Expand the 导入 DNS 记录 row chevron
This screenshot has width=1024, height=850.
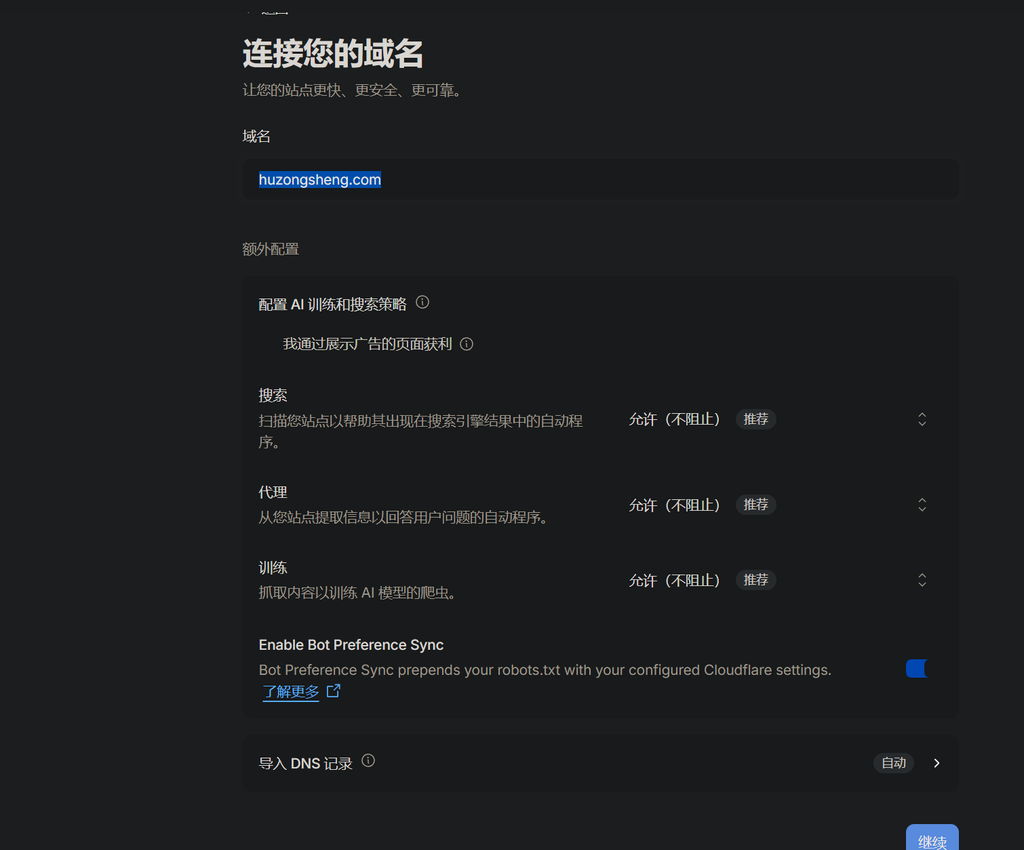click(x=936, y=763)
